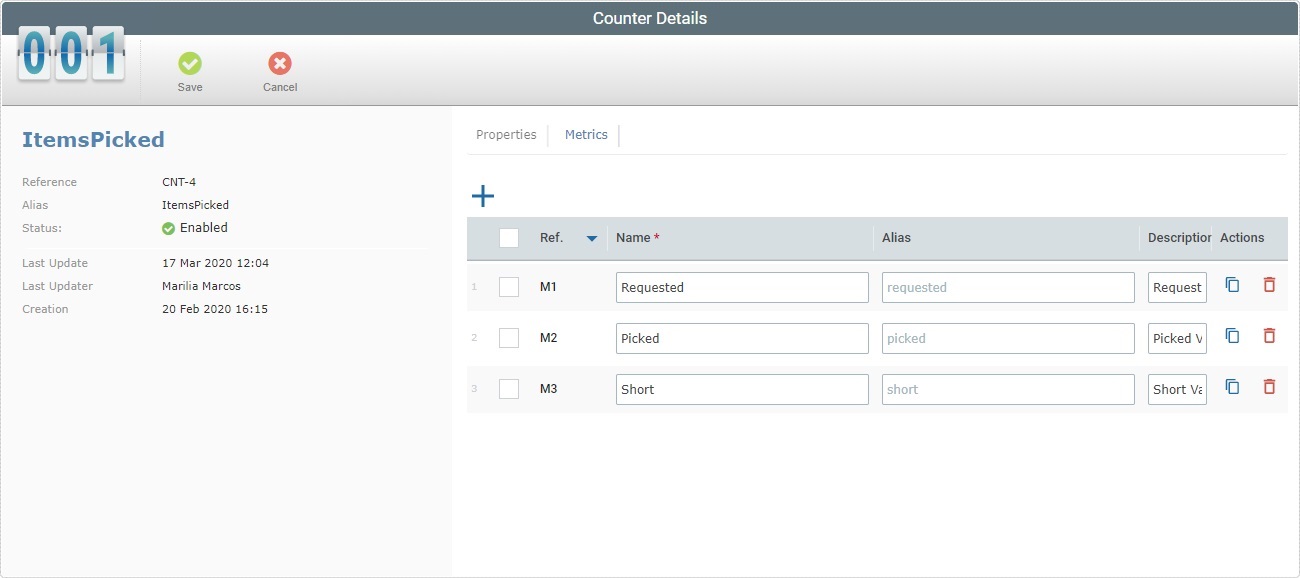
Task: Click the Alias field with 'requested' placeholder
Action: coord(1008,287)
